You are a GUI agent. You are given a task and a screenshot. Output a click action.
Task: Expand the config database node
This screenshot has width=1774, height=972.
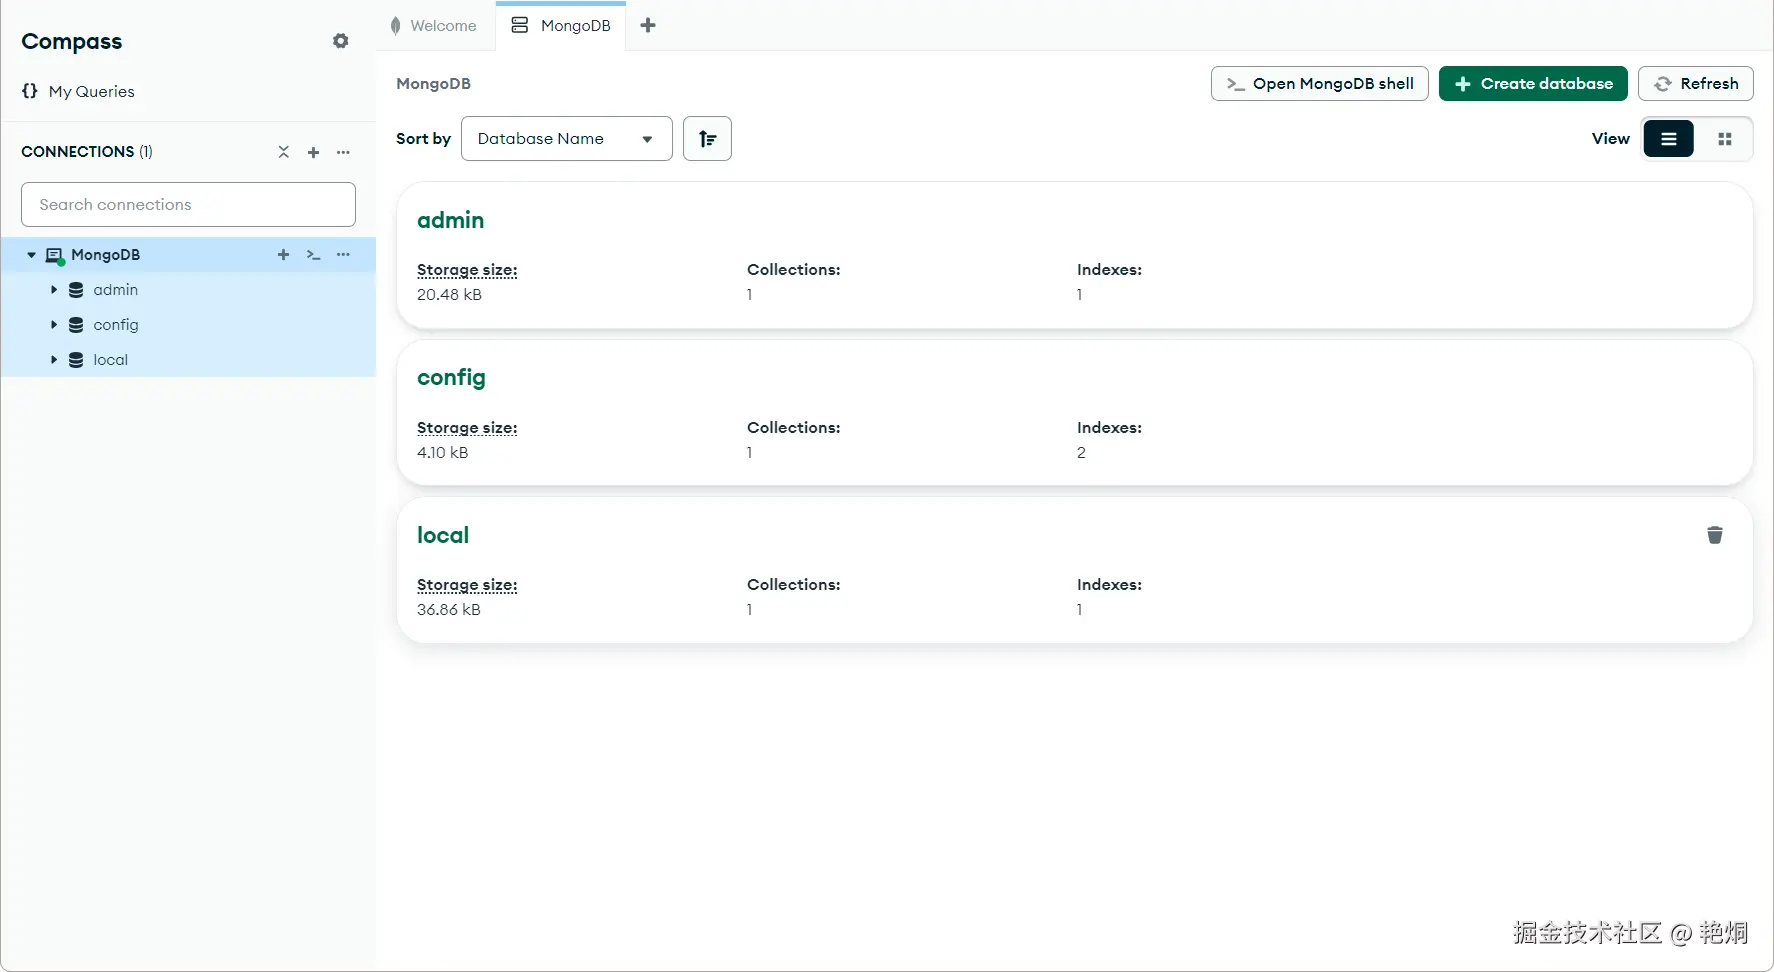click(x=54, y=325)
